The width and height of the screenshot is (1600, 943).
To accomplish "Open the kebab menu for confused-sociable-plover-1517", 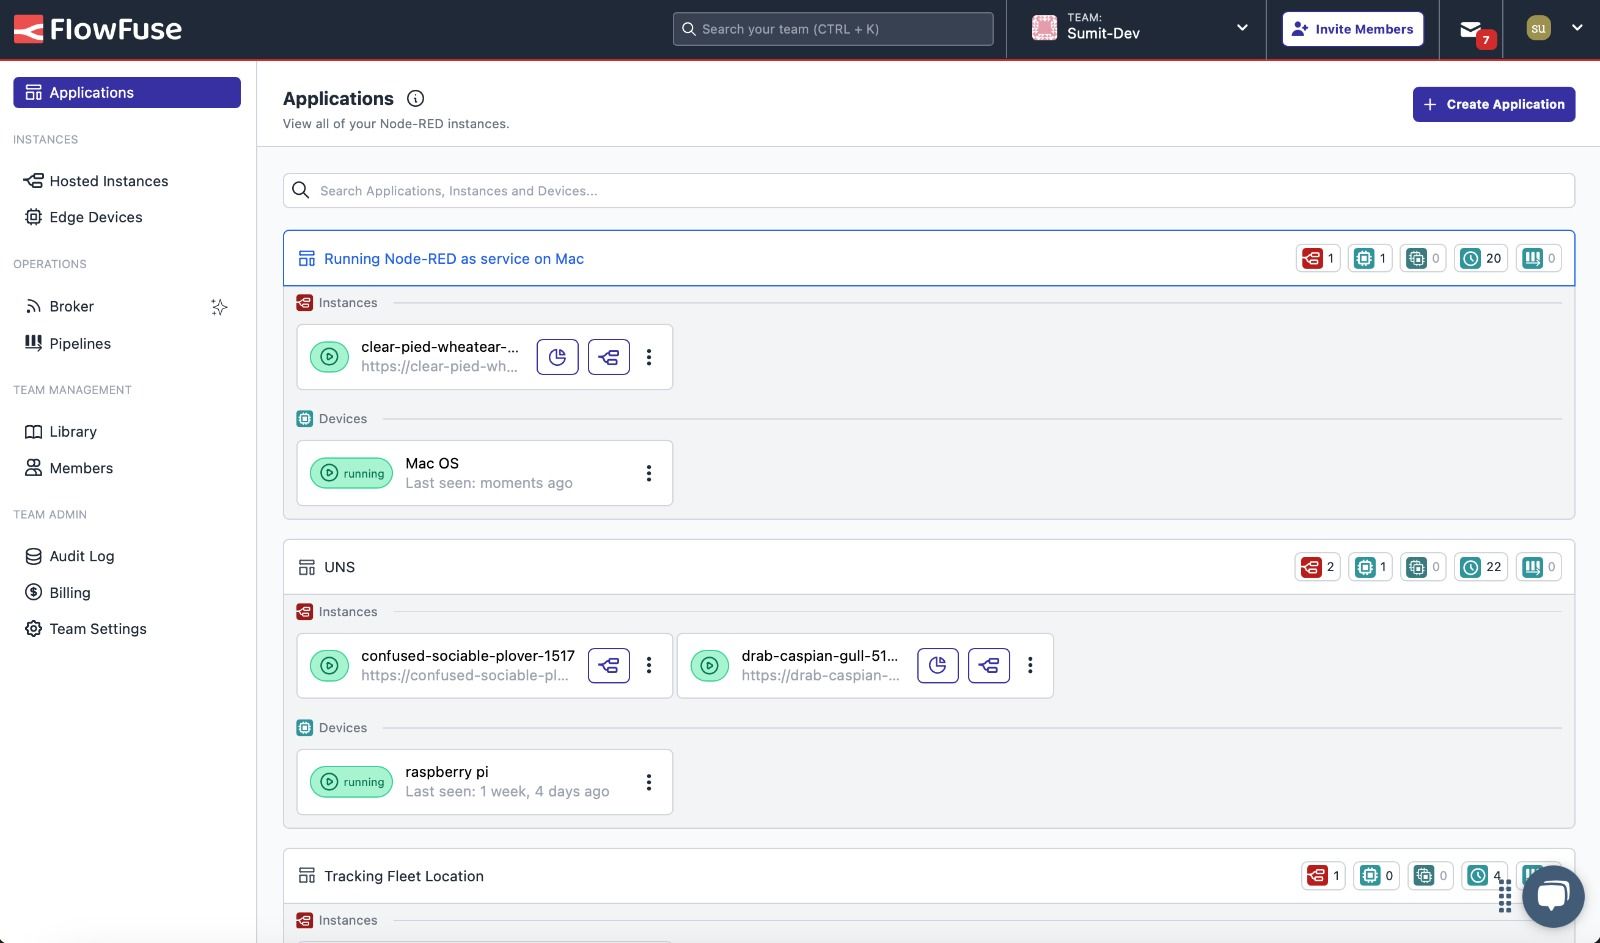I will (x=648, y=665).
